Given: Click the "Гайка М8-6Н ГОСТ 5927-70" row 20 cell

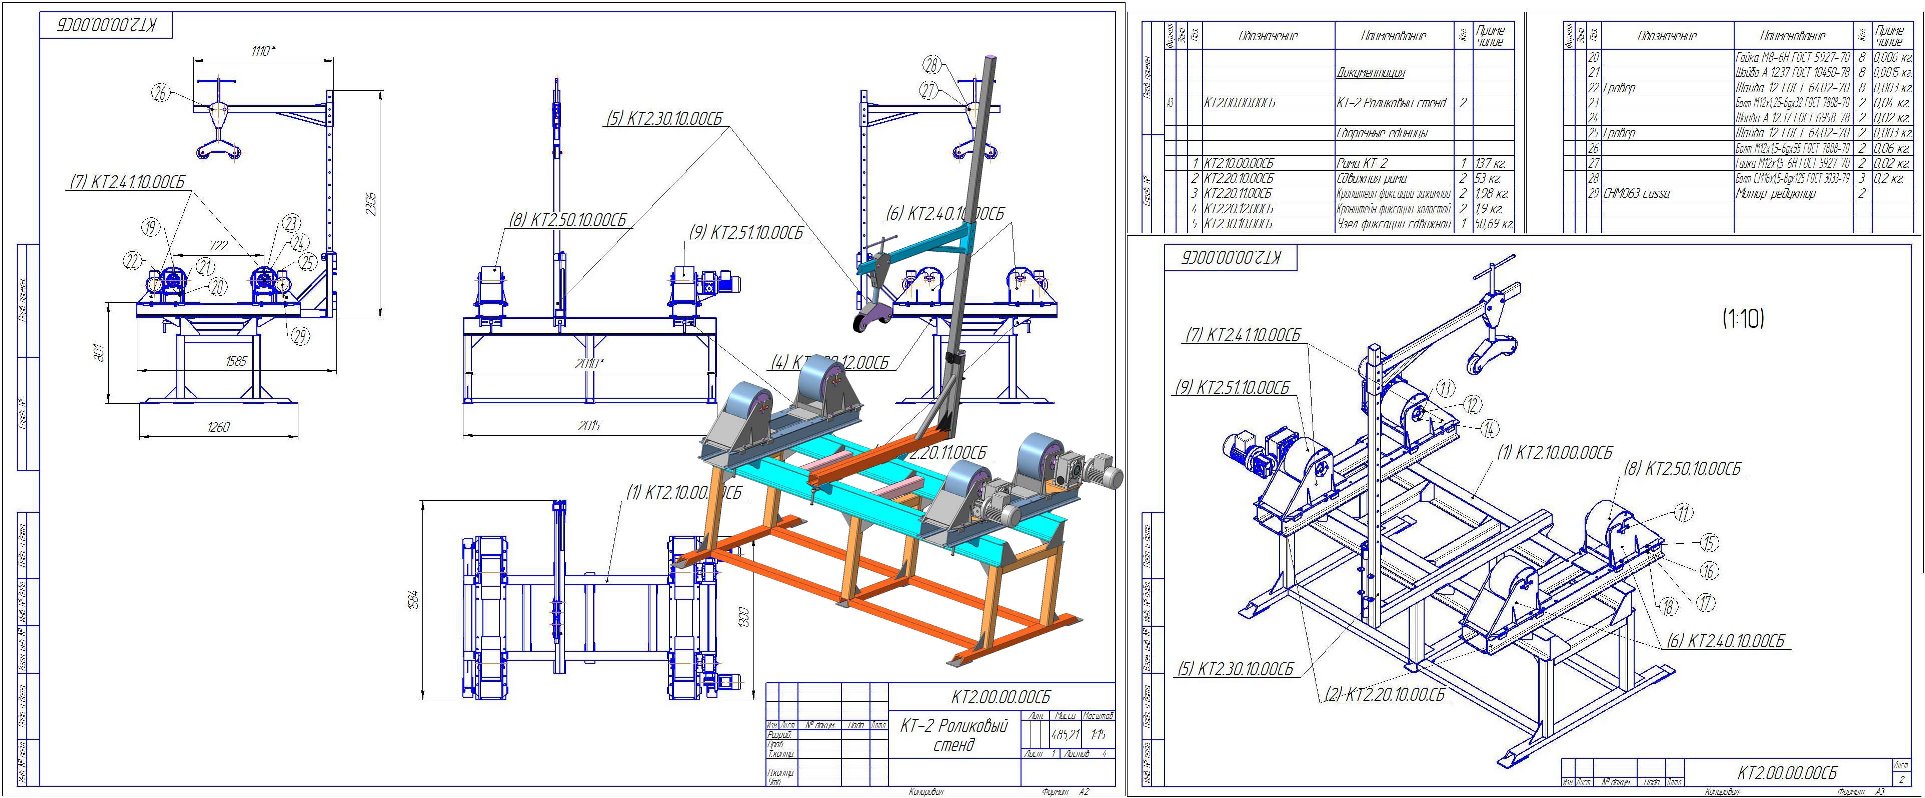Looking at the screenshot, I should [1793, 58].
